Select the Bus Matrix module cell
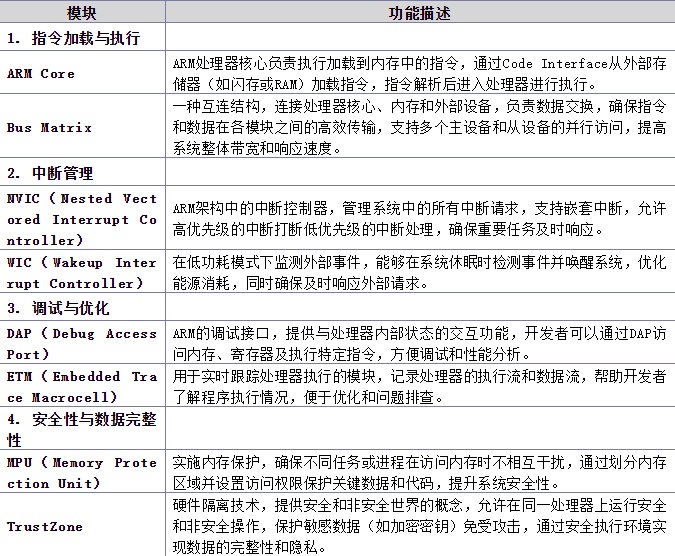 coord(49,127)
